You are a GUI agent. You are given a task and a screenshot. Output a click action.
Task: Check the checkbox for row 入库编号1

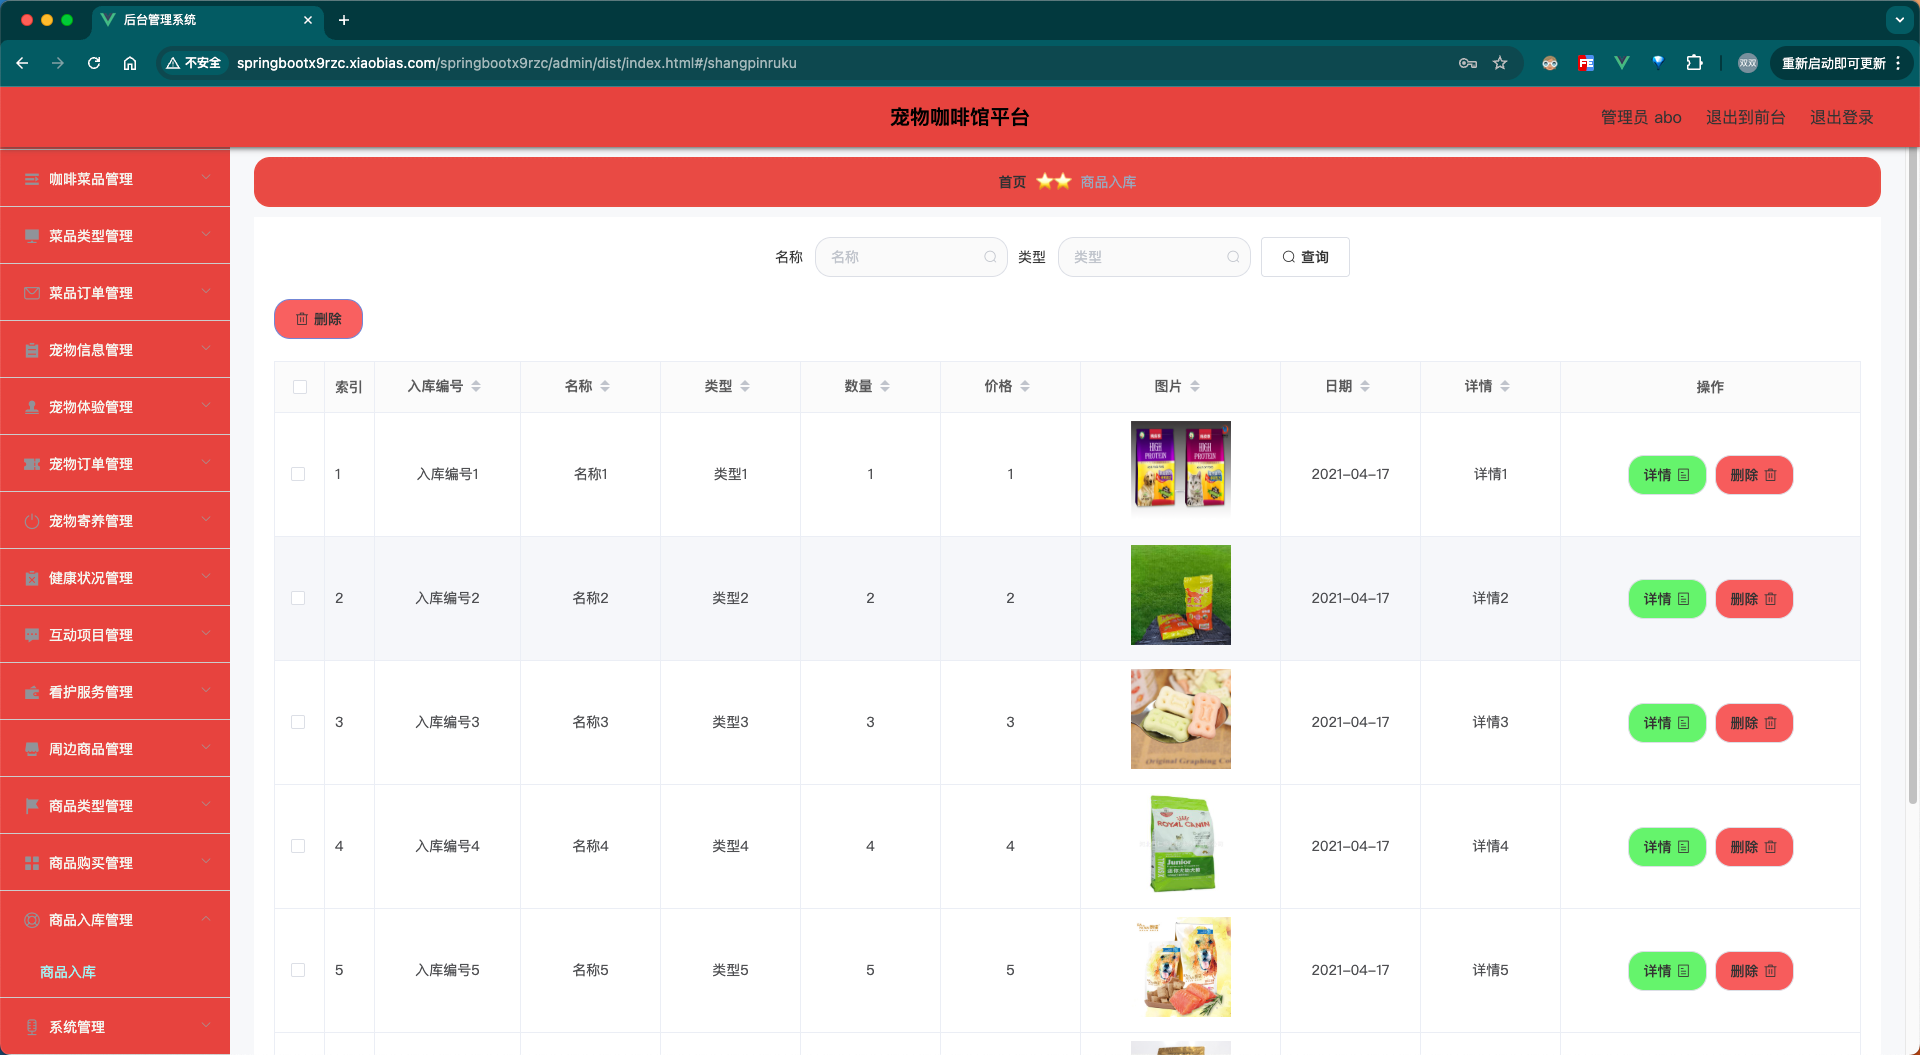pos(298,474)
